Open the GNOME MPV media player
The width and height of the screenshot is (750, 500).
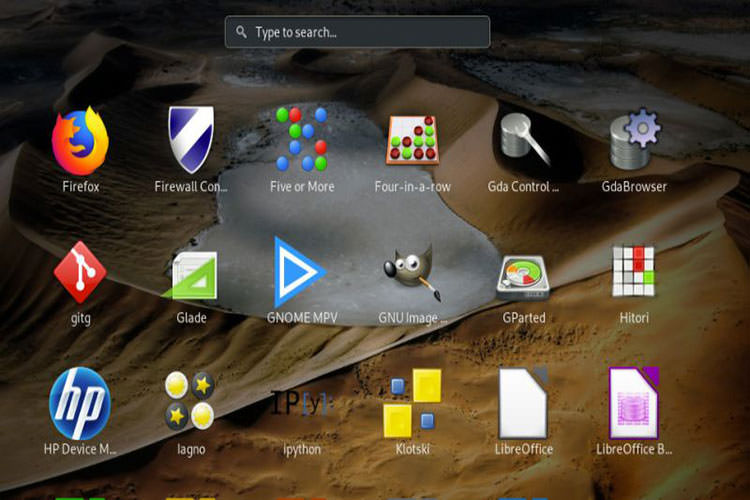[300, 272]
